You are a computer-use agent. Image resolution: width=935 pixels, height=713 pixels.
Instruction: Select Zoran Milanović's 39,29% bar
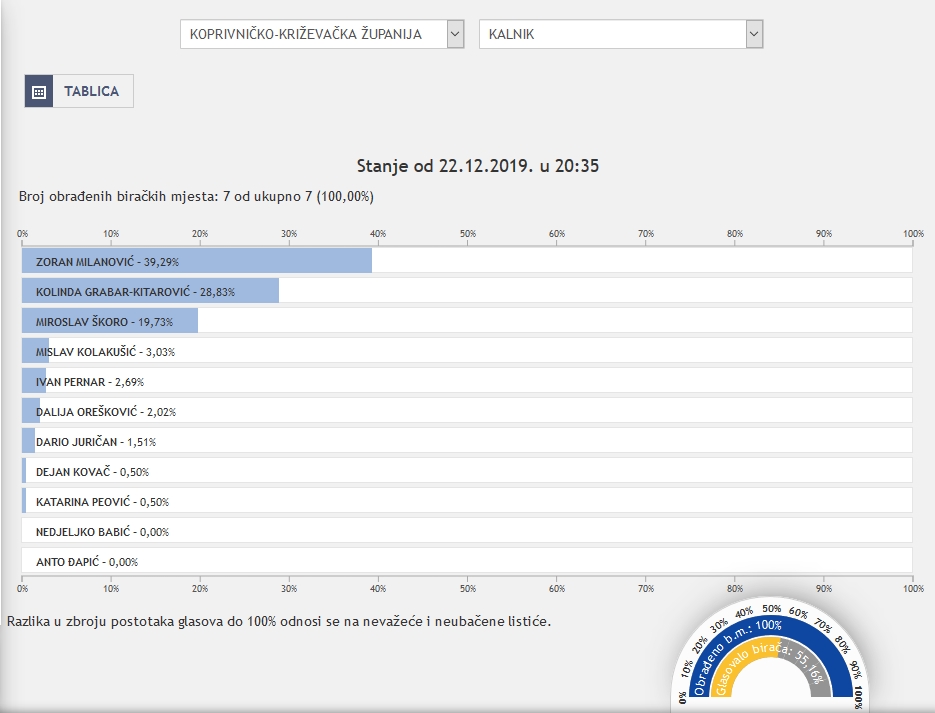click(x=197, y=261)
